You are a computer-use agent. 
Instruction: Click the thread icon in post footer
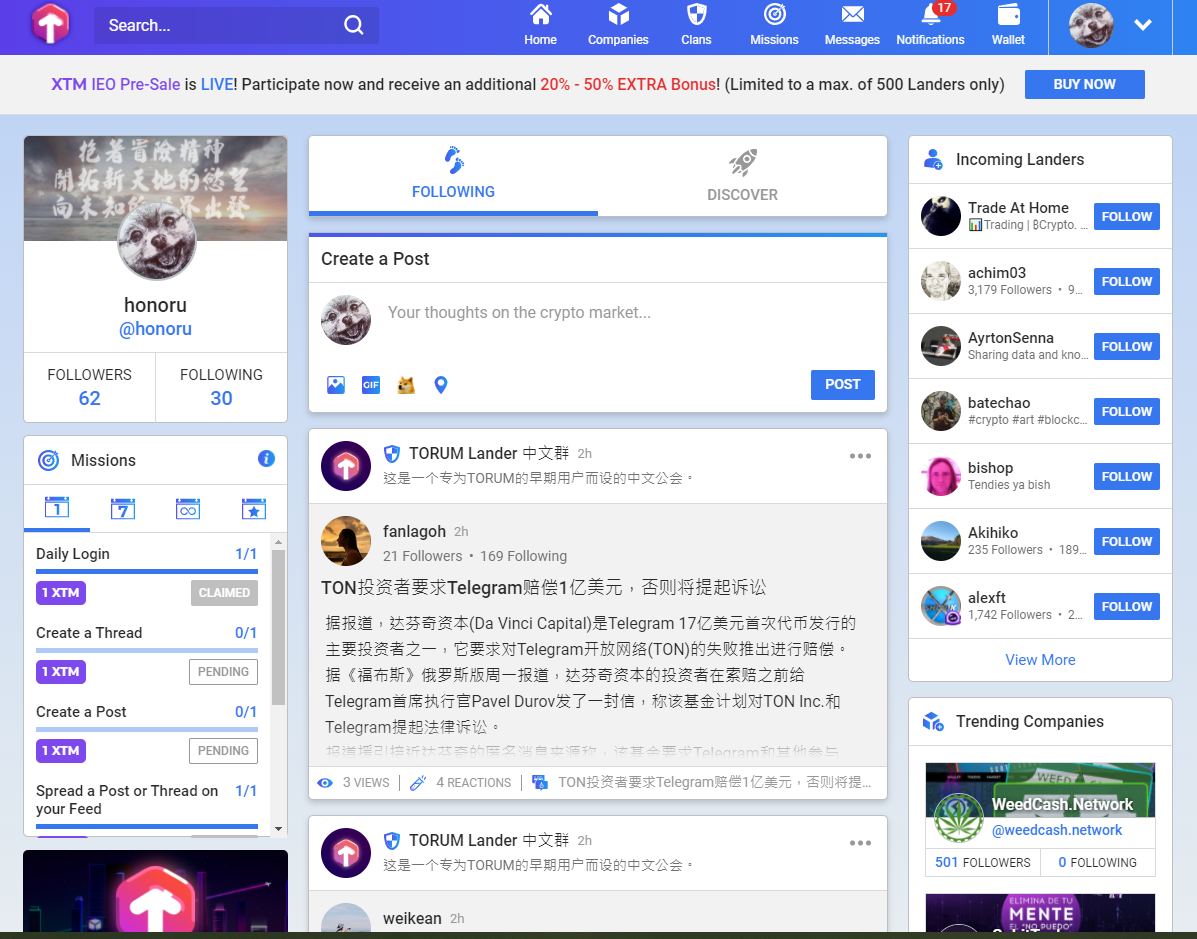pyautogui.click(x=540, y=782)
